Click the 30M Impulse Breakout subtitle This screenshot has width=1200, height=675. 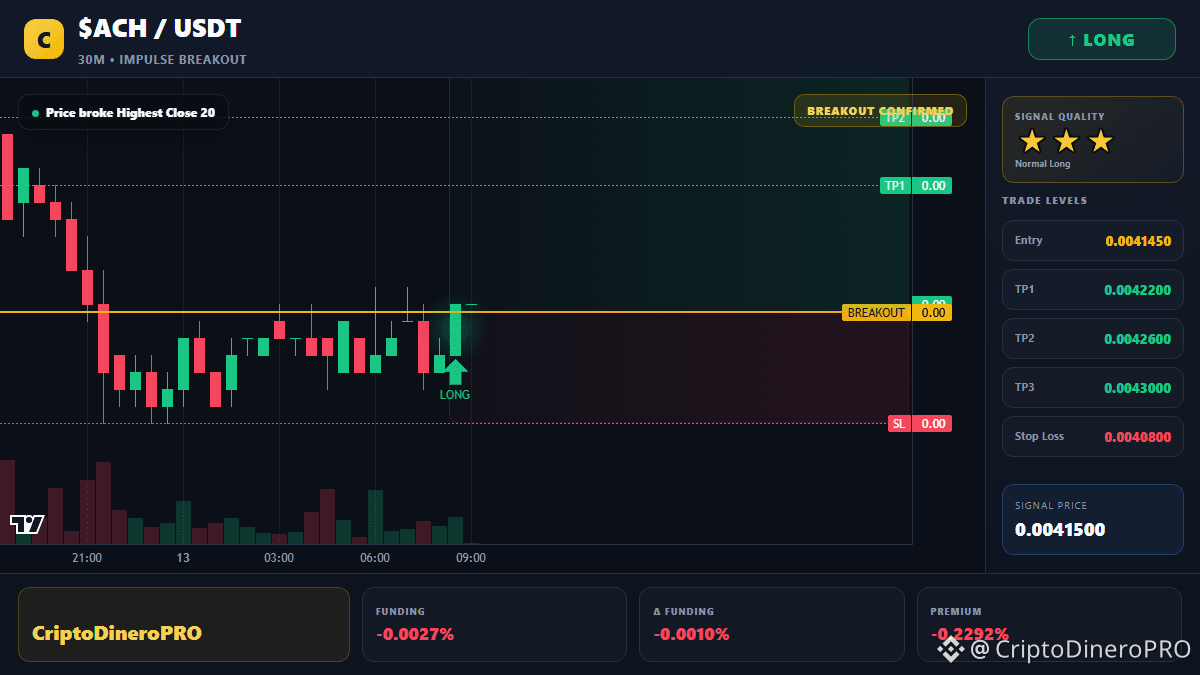[x=162, y=59]
